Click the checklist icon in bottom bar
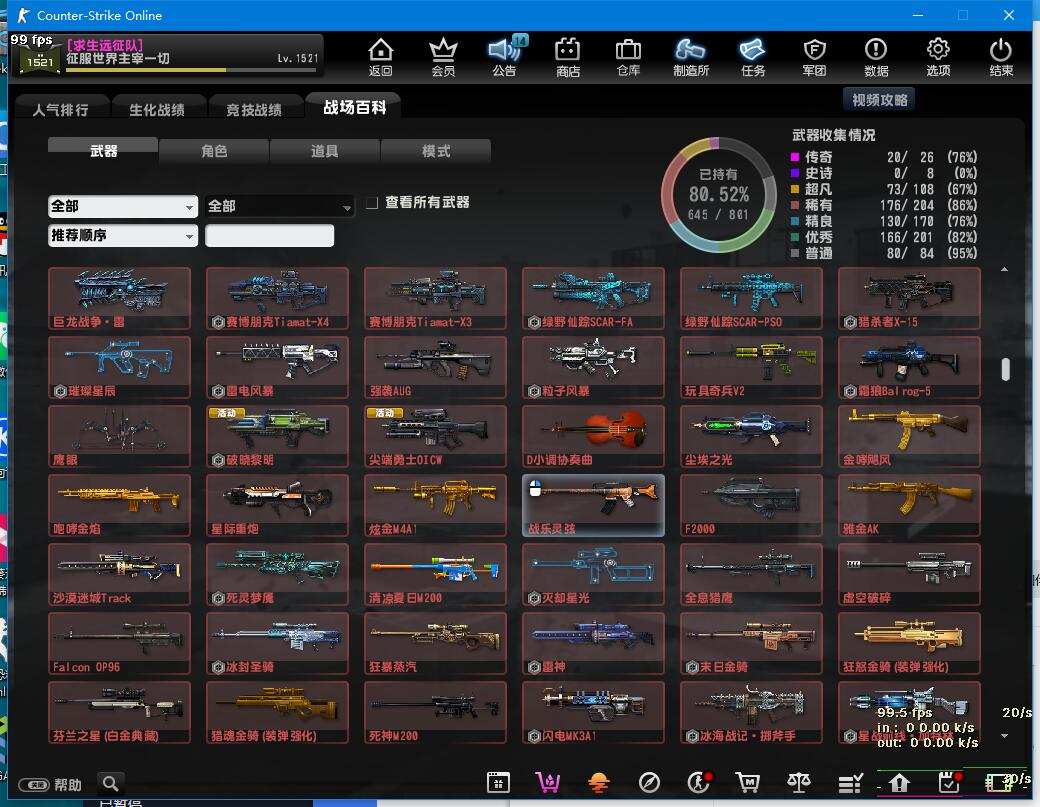The height and width of the screenshot is (807, 1040). (850, 783)
